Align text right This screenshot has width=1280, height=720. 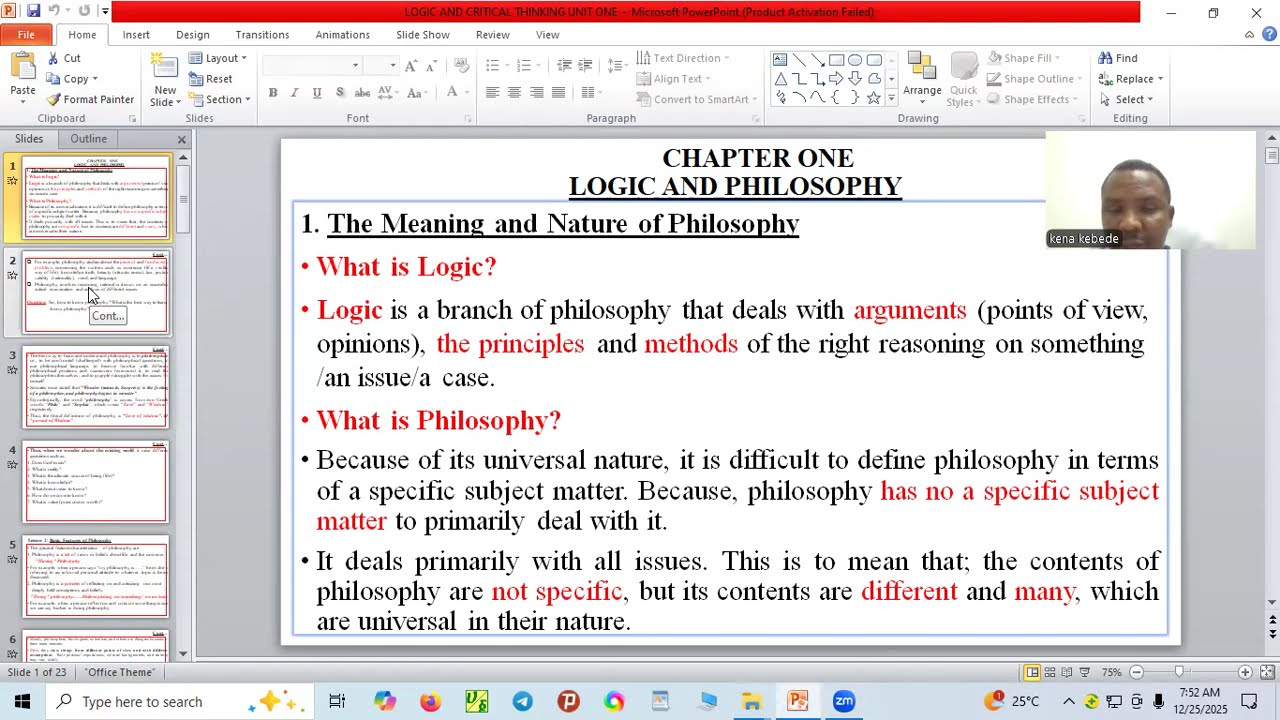coord(536,92)
